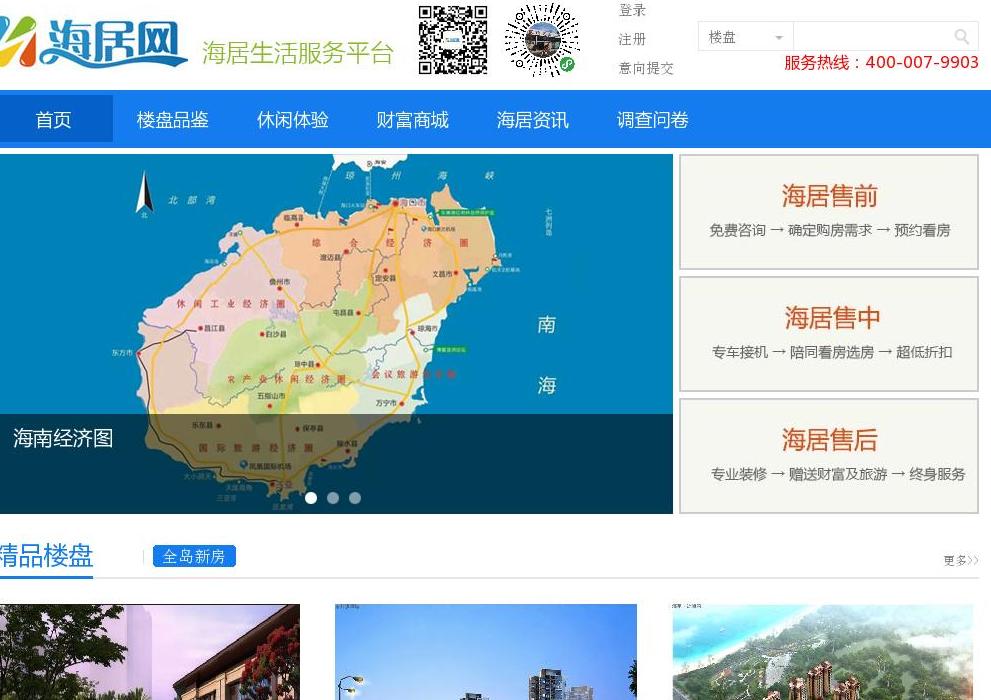Screen dimensions: 991x700
Task: Open the 注册 register link
Action: coord(632,39)
